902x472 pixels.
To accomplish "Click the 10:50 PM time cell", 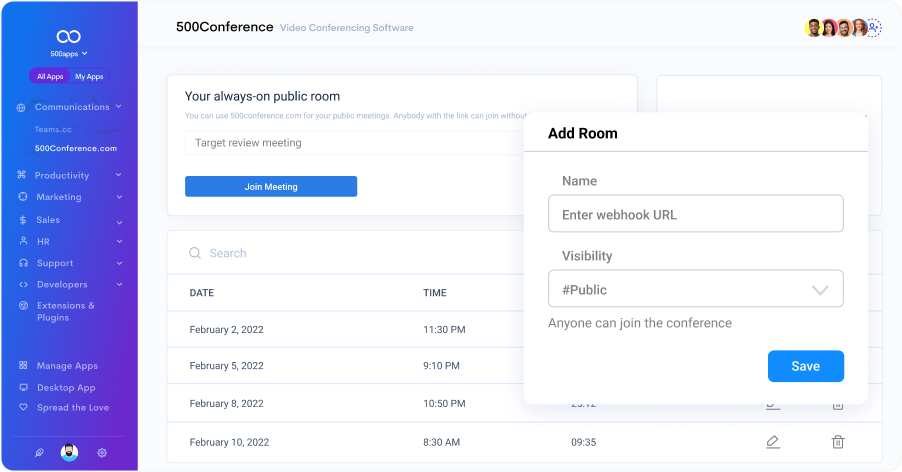I will (445, 404).
